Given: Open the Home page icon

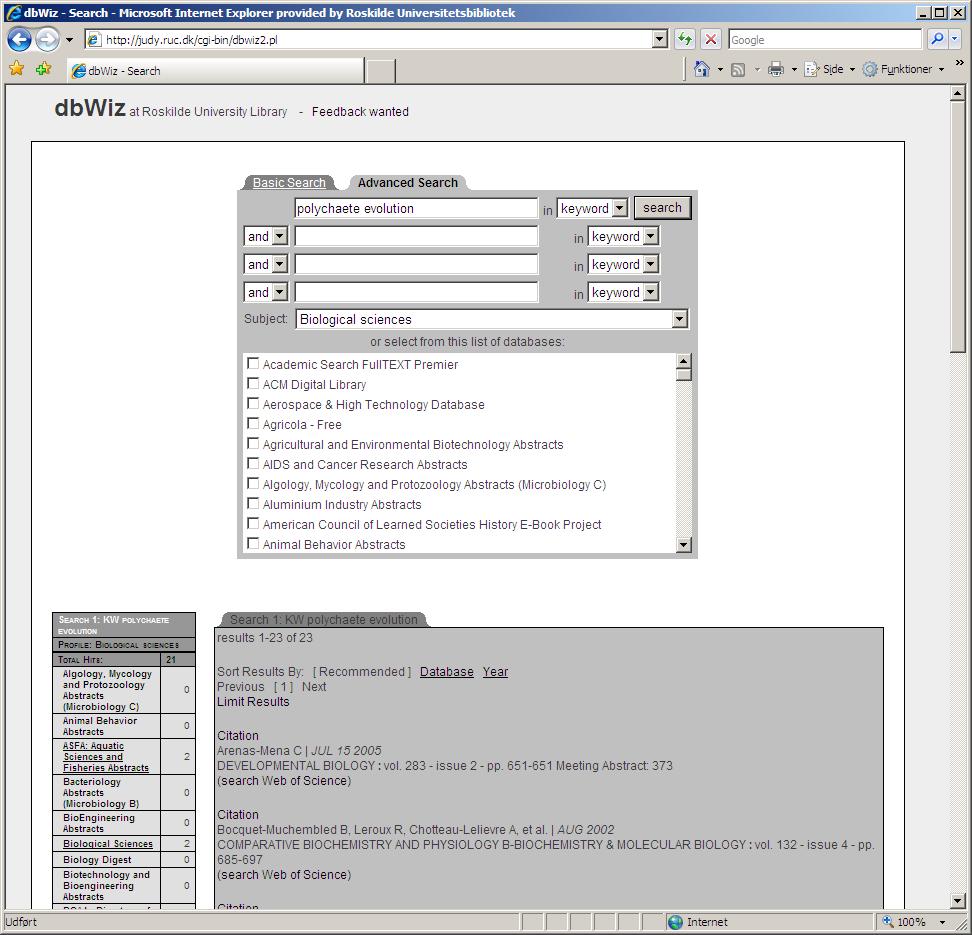Looking at the screenshot, I should [x=702, y=69].
